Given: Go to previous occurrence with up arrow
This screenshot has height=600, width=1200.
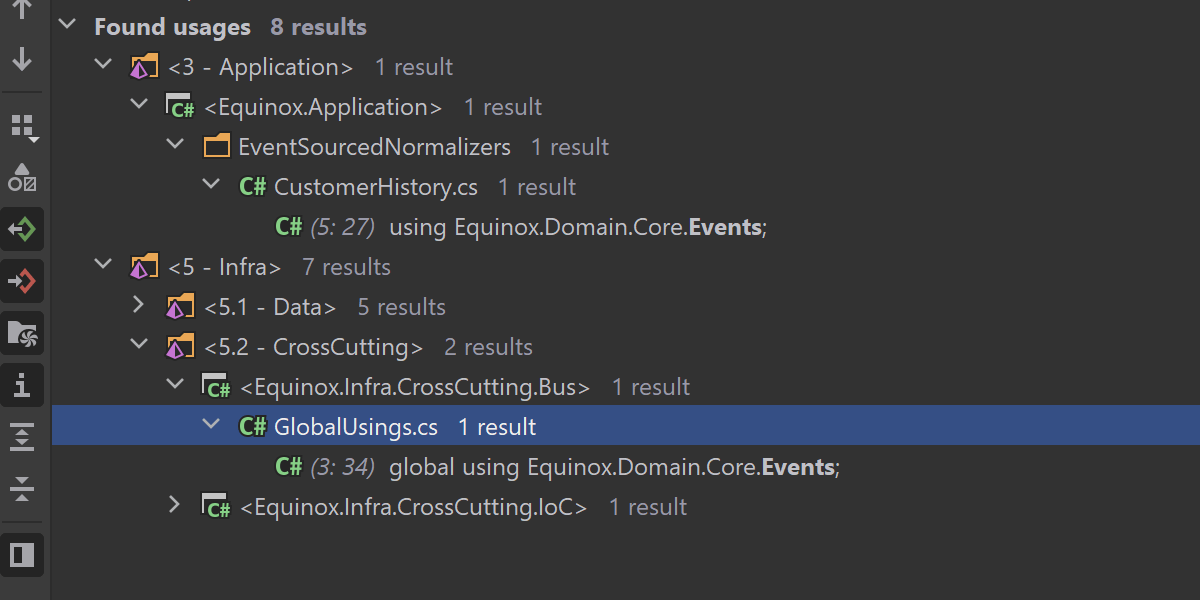Looking at the screenshot, I should tap(22, 10).
